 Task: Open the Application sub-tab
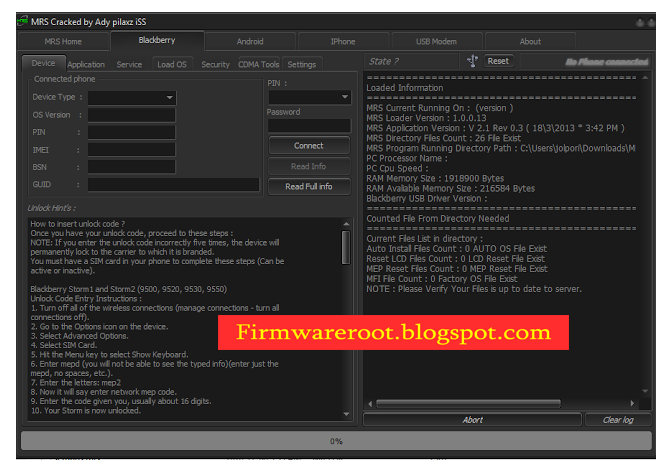[x=86, y=64]
